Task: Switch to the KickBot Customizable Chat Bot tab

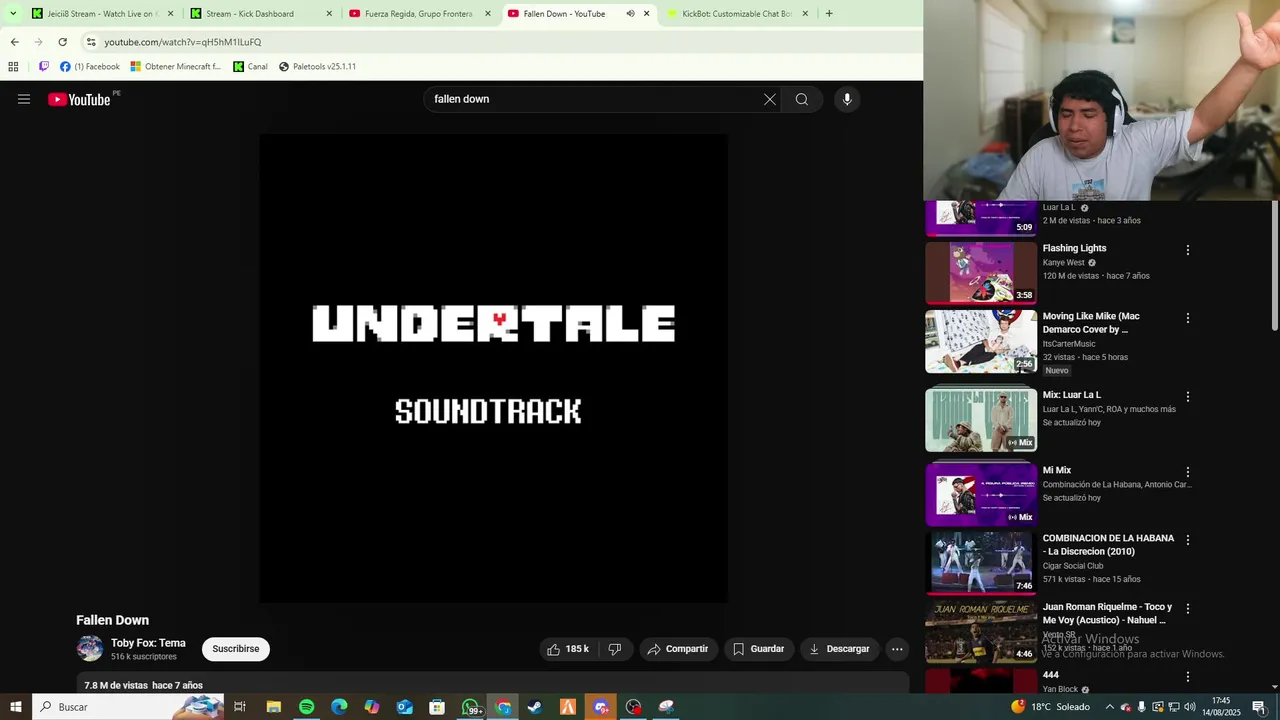Action: pyautogui.click(x=737, y=14)
